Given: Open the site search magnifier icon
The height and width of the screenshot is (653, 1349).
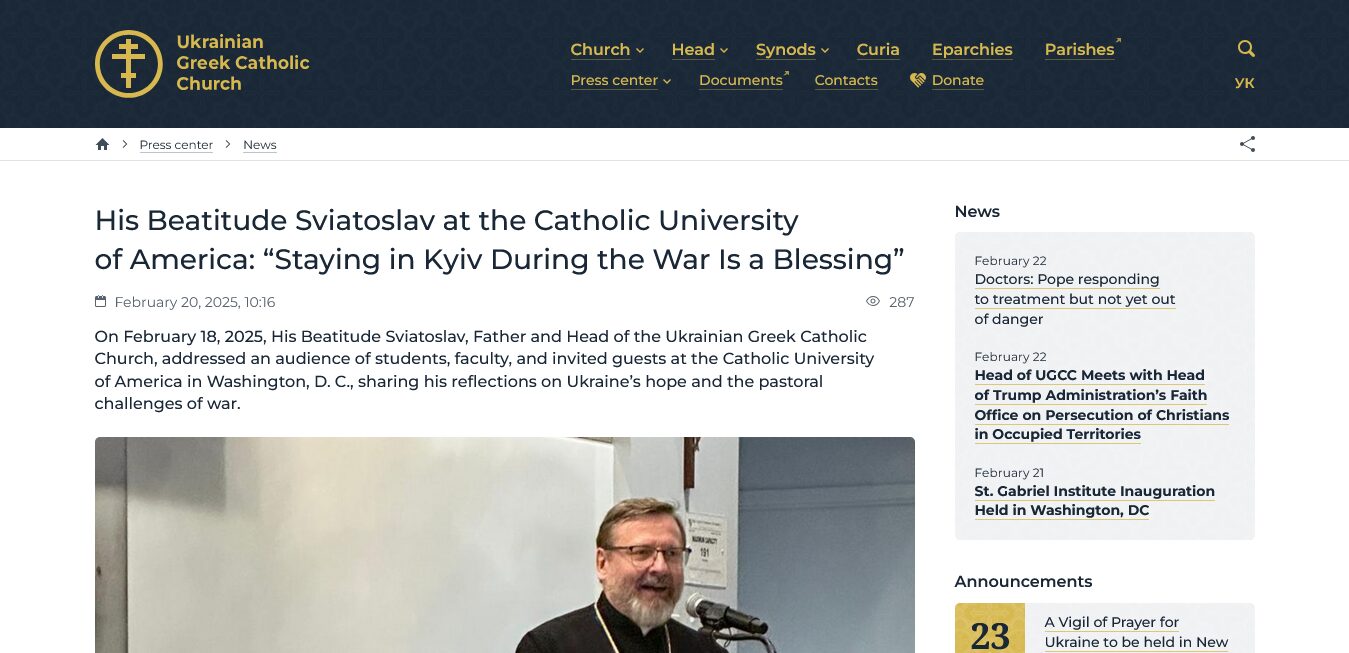Looking at the screenshot, I should pyautogui.click(x=1245, y=49).
